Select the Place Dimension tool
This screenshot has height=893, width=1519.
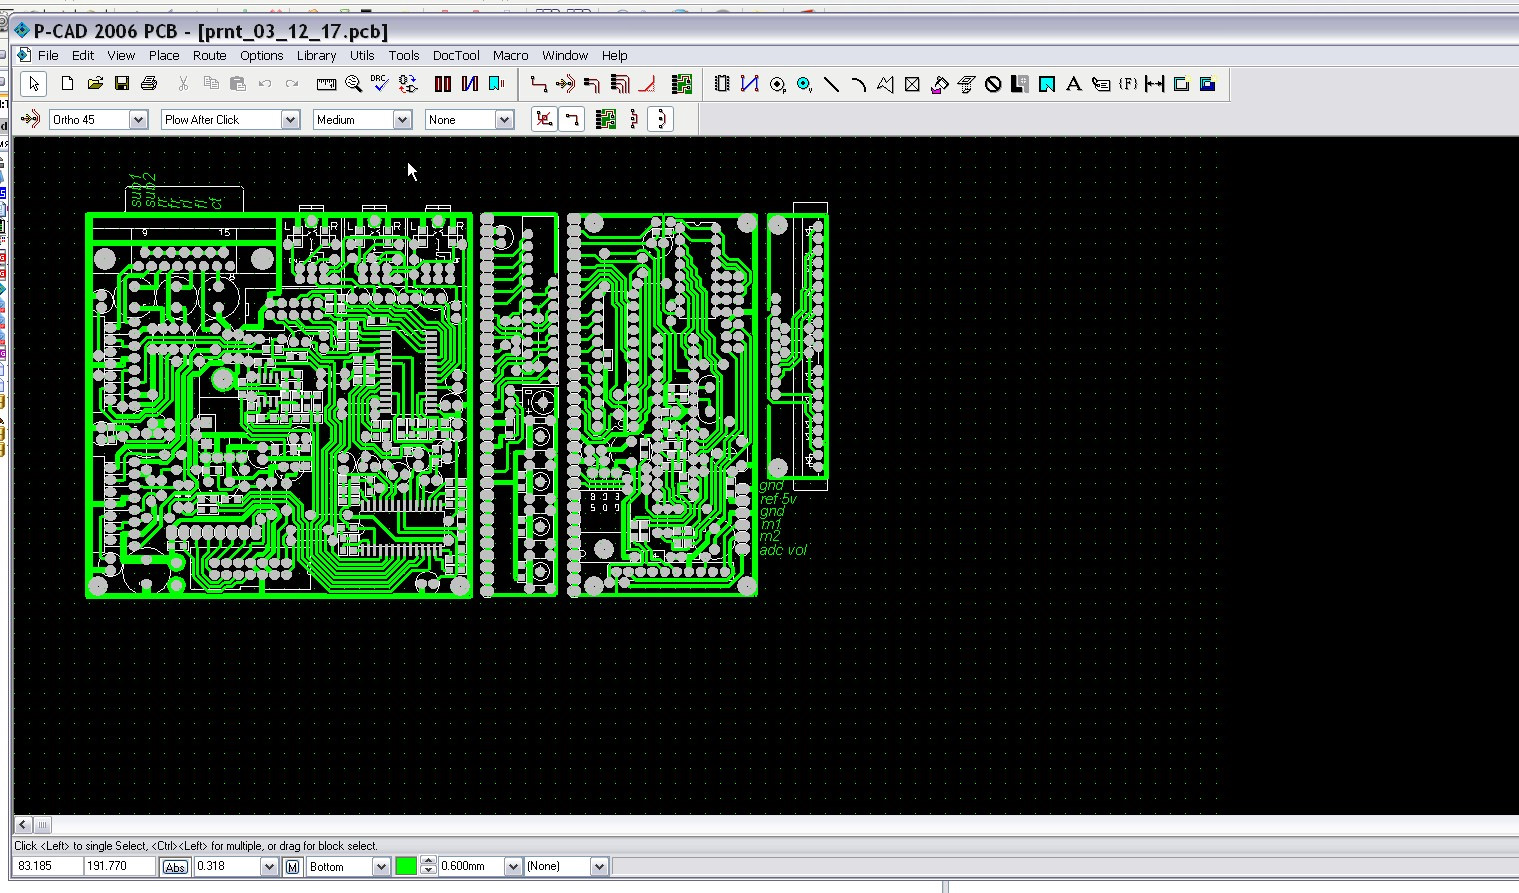coord(1154,84)
